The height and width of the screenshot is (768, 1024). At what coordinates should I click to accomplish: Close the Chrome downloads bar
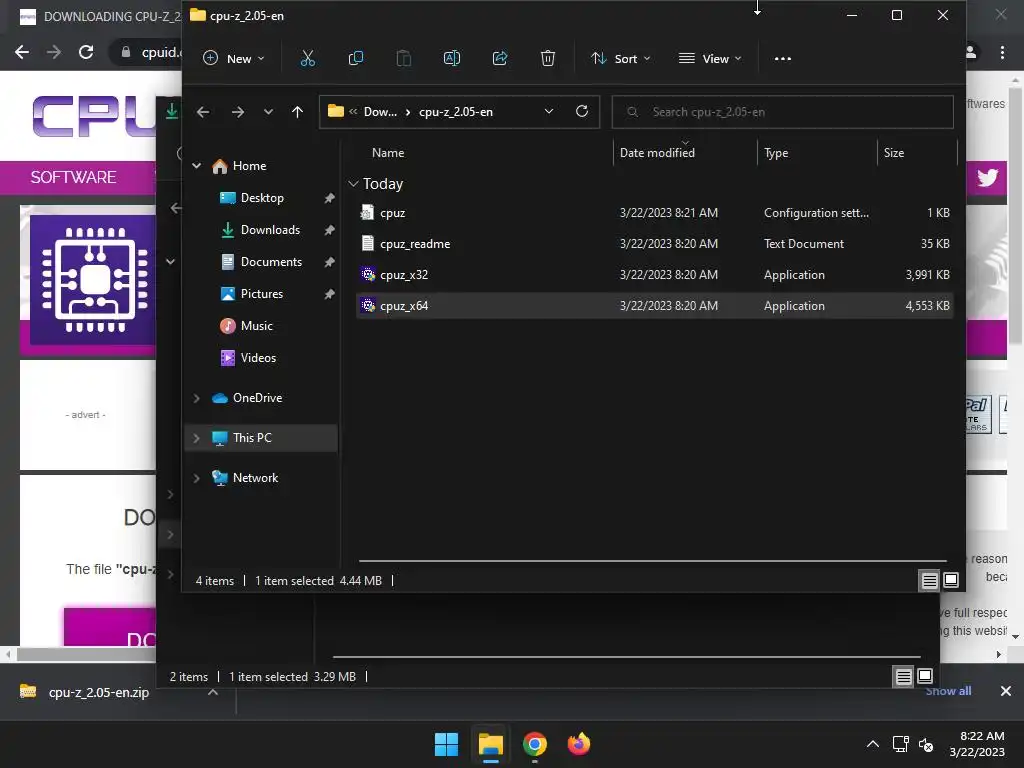click(x=1006, y=691)
